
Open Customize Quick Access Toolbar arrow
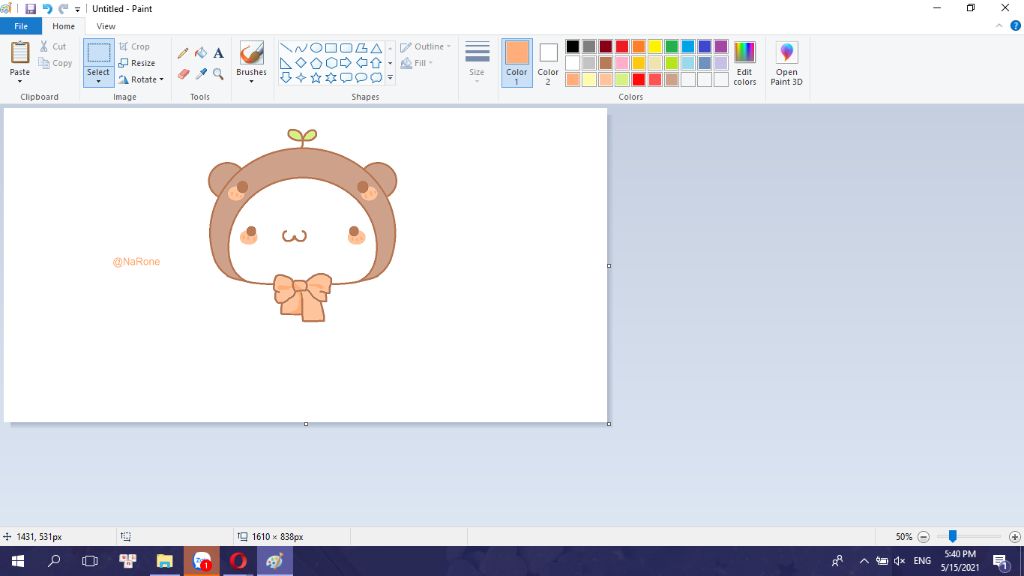(x=77, y=9)
